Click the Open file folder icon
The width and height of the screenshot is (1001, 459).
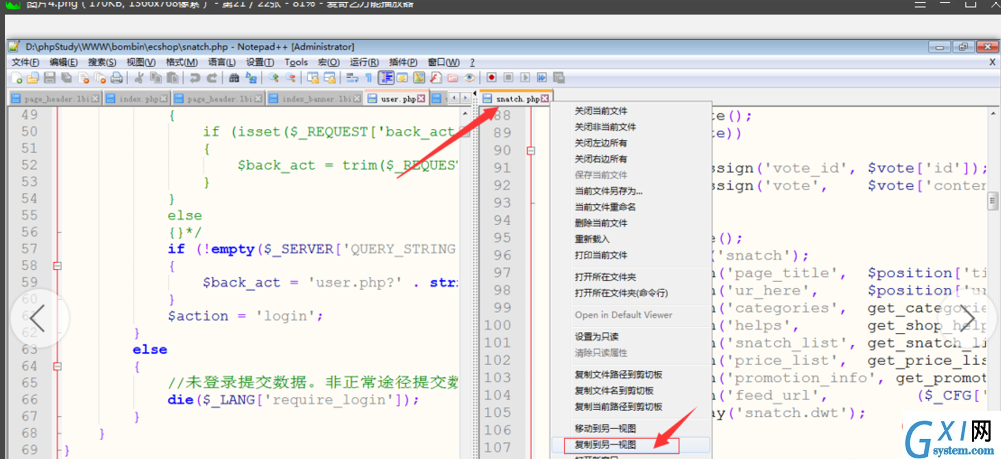pyautogui.click(x=33, y=78)
